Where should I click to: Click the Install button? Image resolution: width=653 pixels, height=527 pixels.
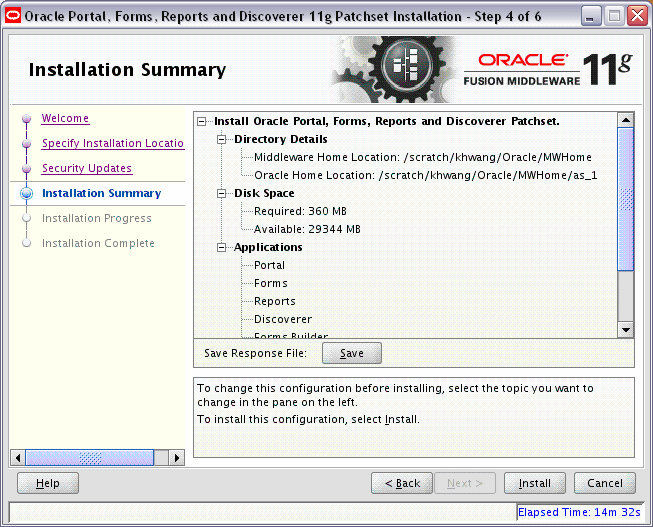(535, 483)
